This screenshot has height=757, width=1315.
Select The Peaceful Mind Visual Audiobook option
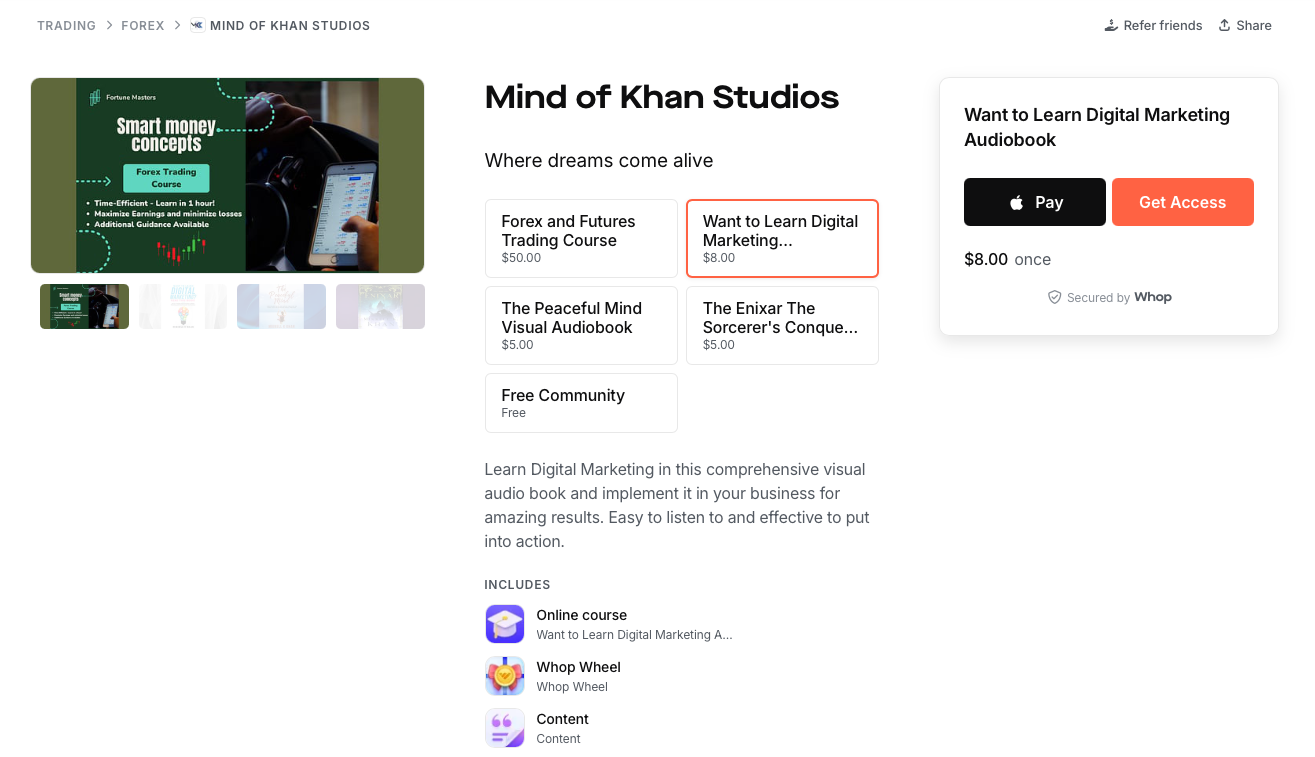[x=581, y=325]
